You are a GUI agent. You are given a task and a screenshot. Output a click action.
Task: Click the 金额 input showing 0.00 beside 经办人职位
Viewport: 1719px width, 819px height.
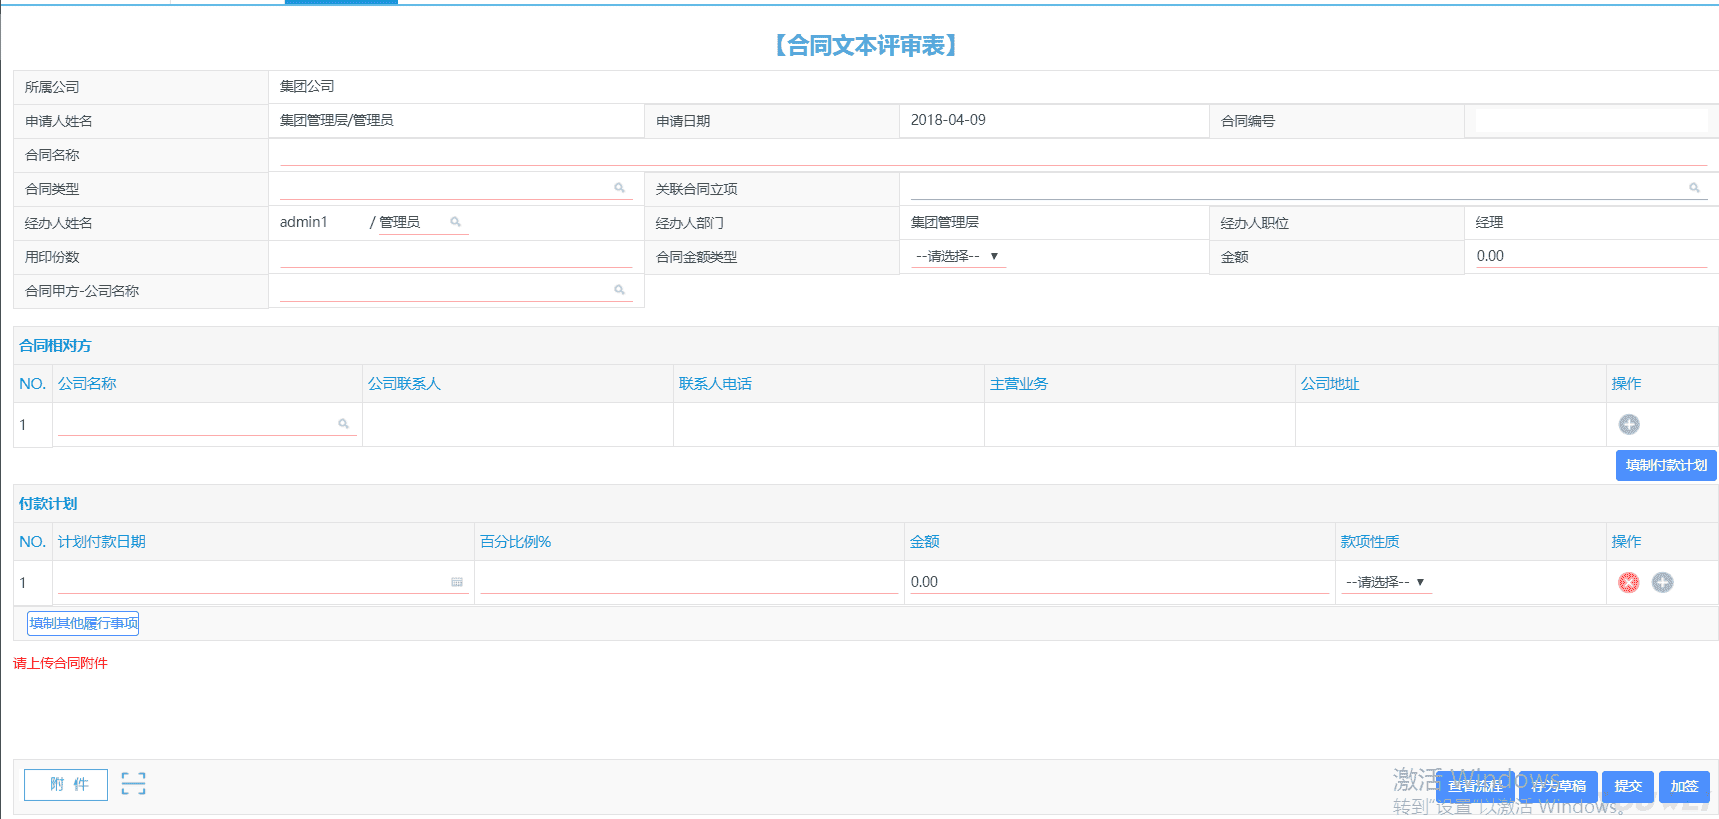click(1591, 257)
